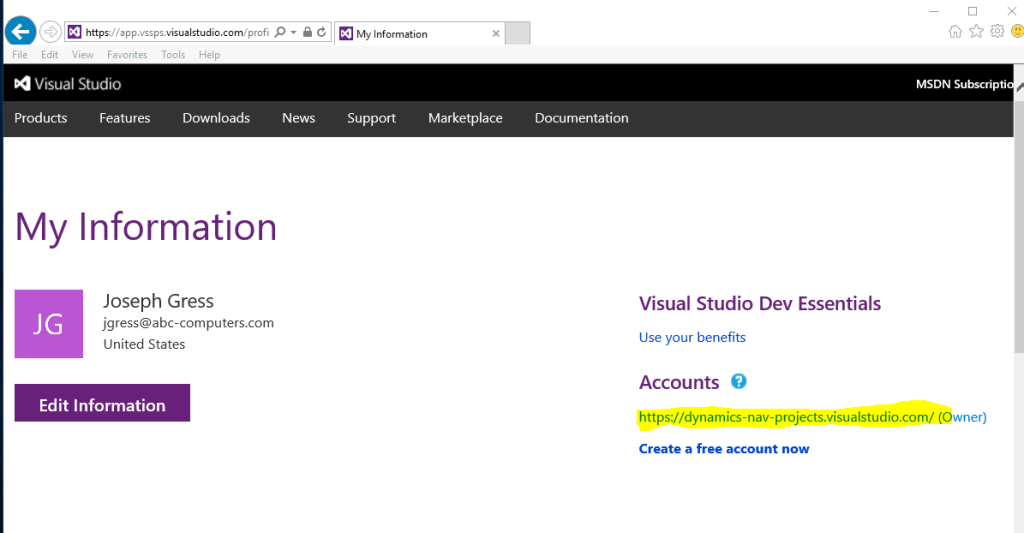The image size is (1024, 533).
Task: Click the Visual Studio logo
Action: click(68, 84)
